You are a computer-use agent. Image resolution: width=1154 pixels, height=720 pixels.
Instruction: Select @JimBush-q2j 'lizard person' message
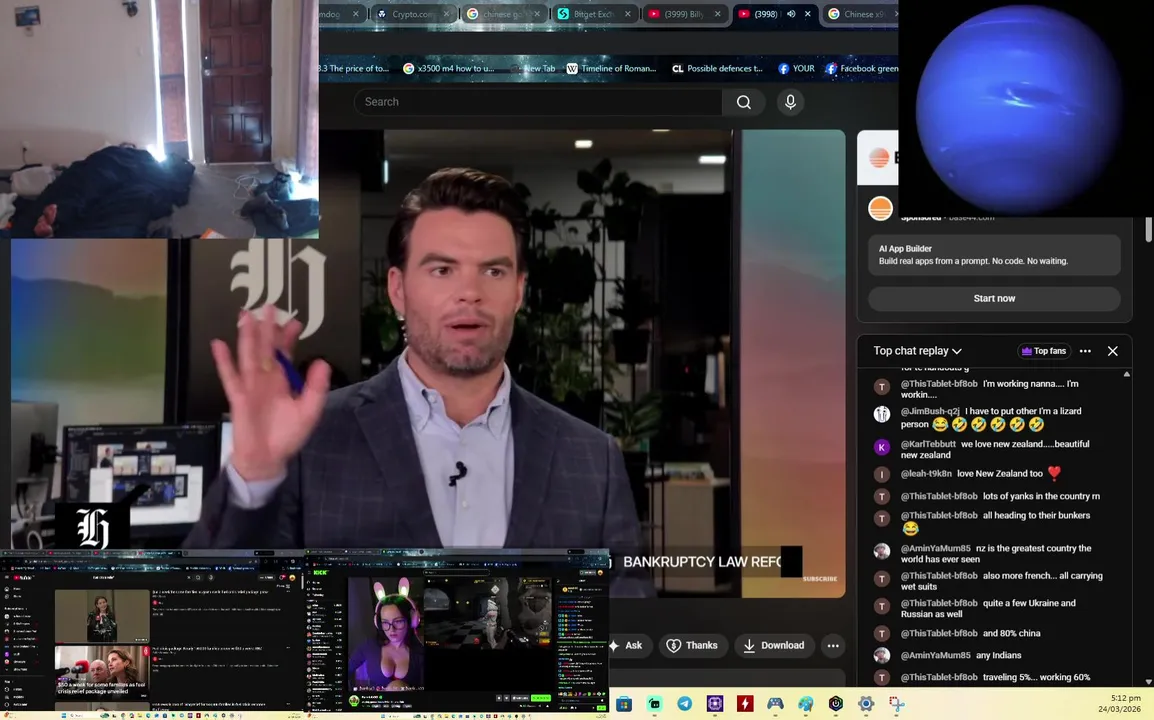point(991,418)
